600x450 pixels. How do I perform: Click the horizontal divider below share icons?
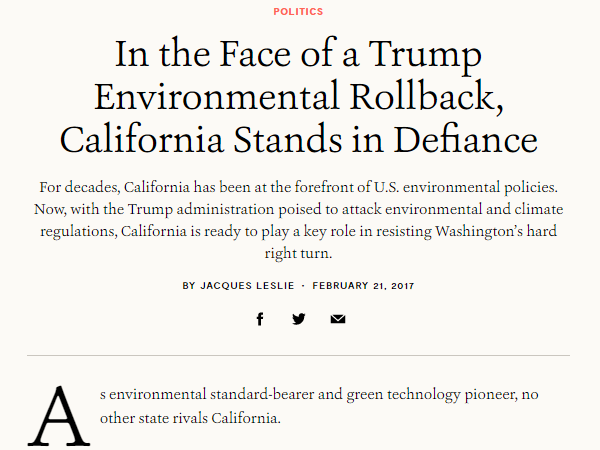(300, 355)
